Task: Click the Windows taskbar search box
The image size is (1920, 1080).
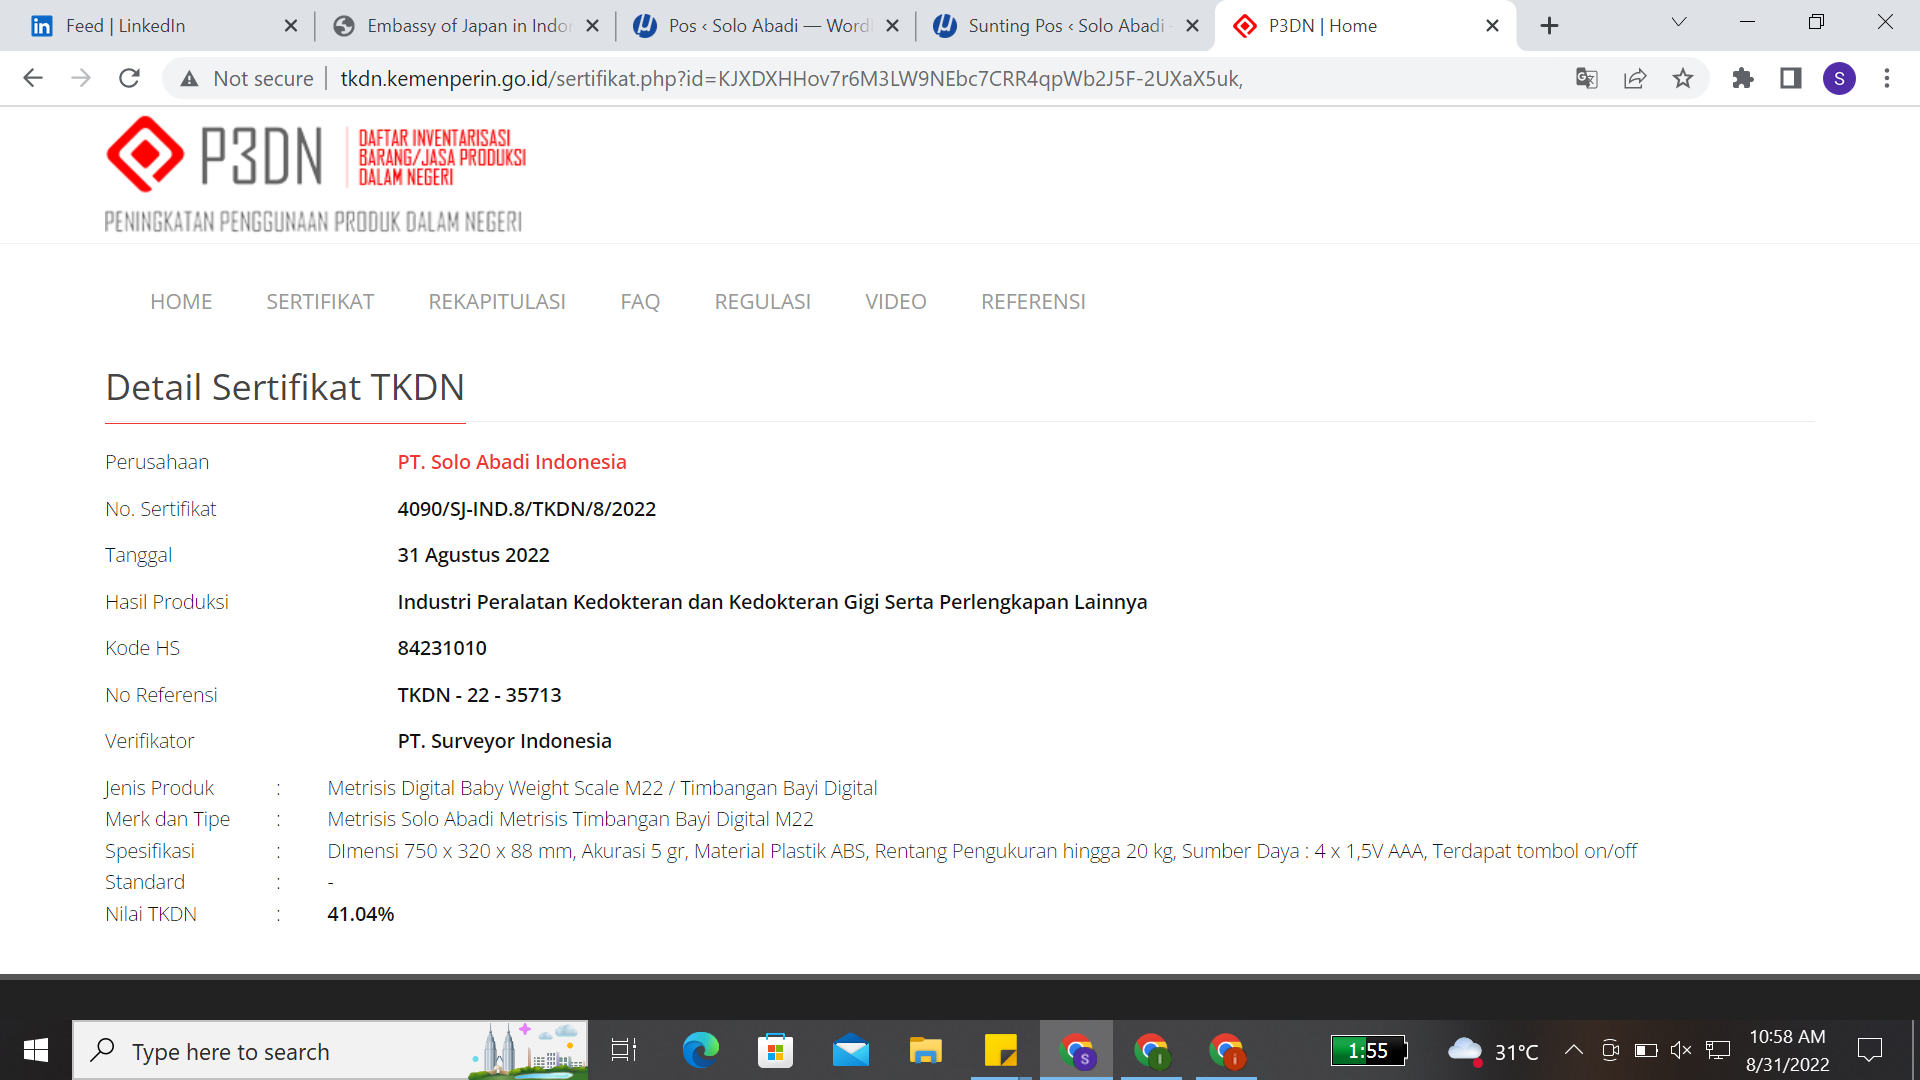Action: click(330, 1050)
